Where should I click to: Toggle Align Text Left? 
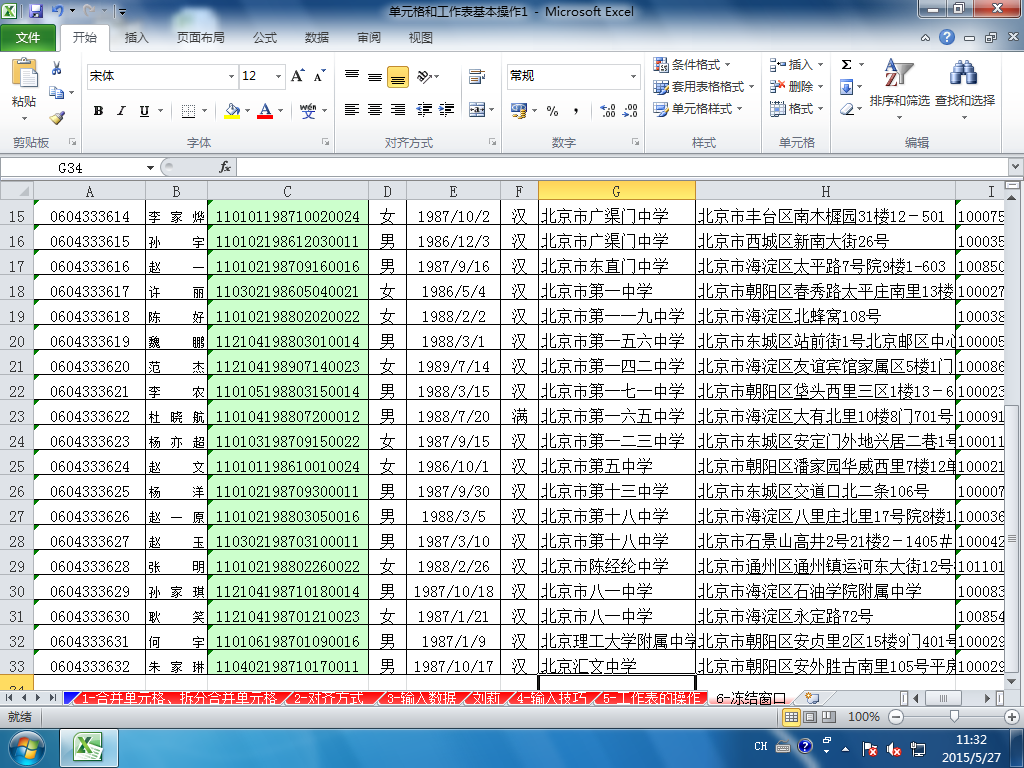click(352, 110)
